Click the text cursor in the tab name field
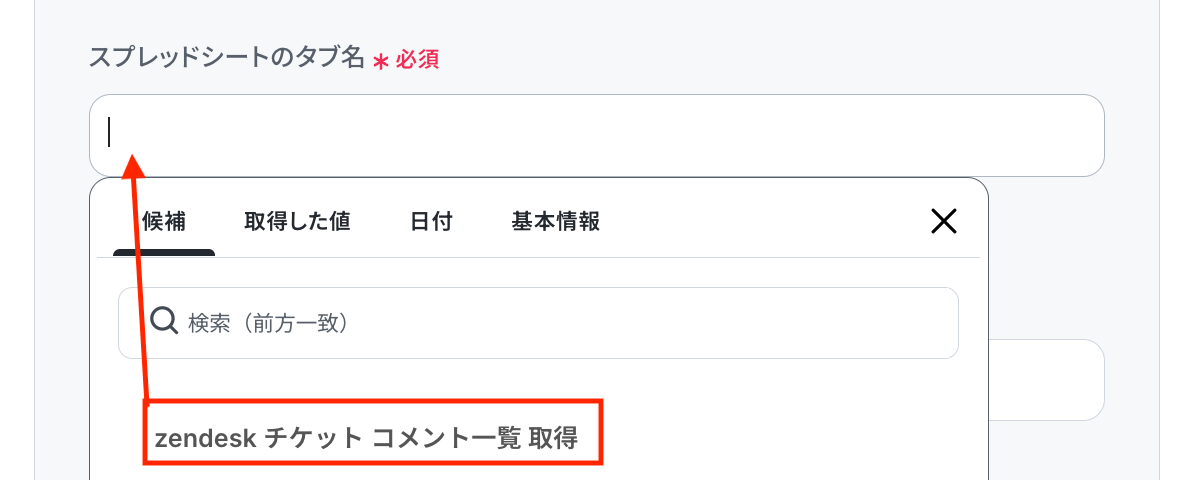 [x=109, y=132]
